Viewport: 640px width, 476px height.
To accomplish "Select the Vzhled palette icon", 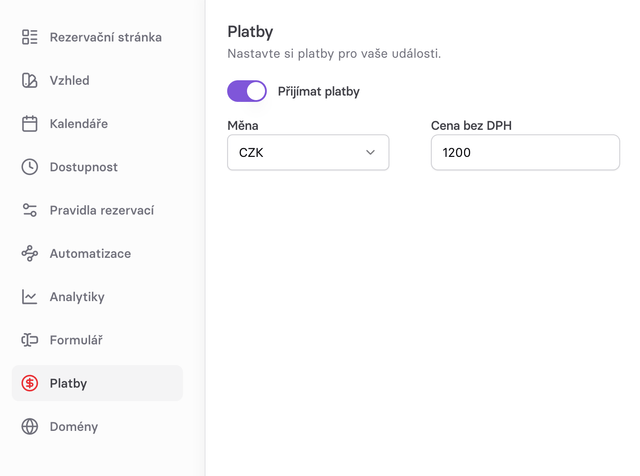I will [29, 80].
